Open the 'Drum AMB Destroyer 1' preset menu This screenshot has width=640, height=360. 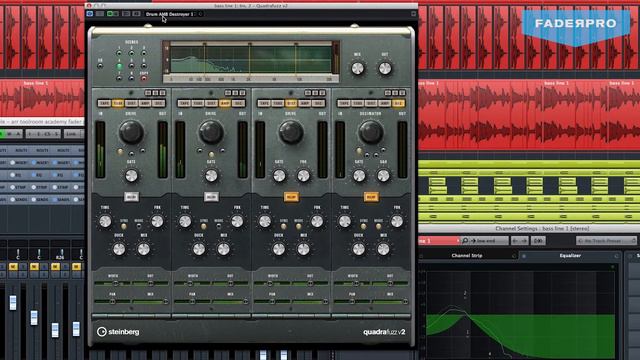[170, 14]
